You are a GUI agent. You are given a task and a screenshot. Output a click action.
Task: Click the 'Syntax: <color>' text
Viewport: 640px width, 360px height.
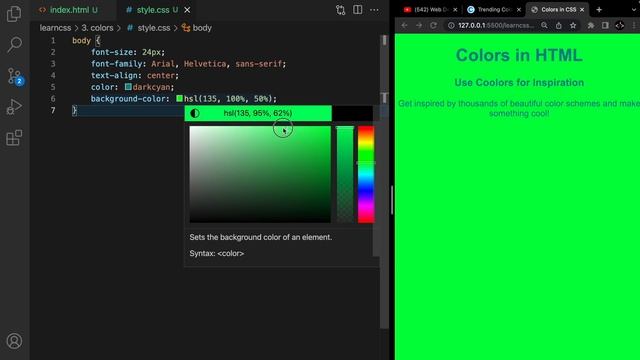point(216,253)
